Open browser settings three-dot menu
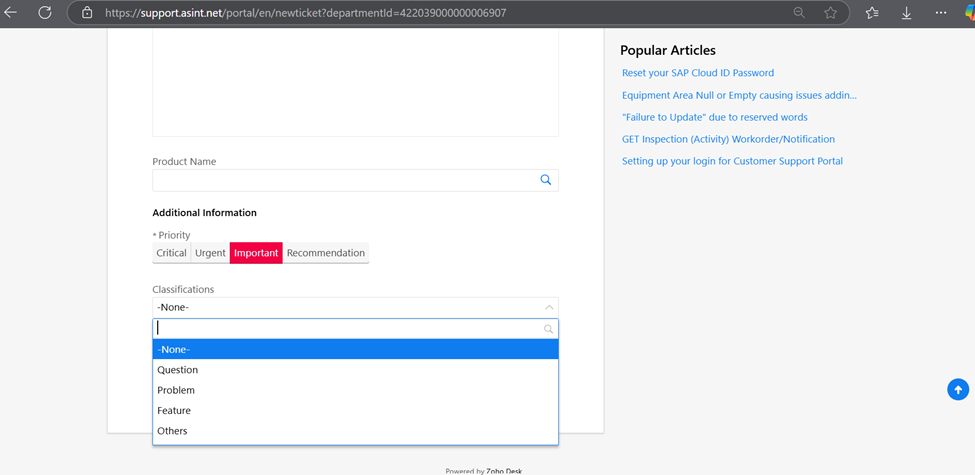975x475 pixels. 941,13
